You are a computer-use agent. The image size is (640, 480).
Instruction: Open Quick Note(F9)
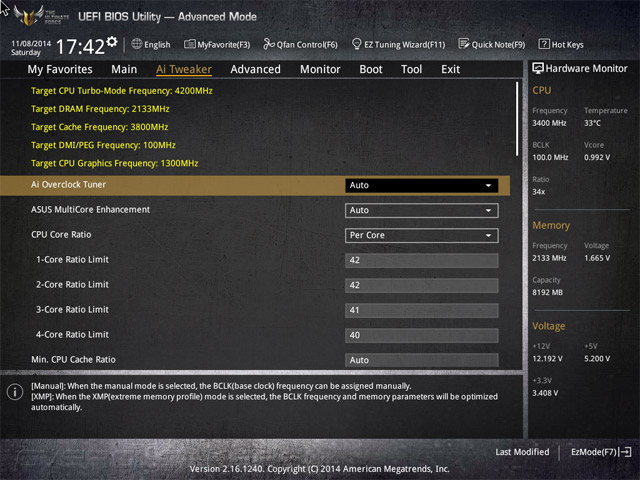click(x=492, y=44)
